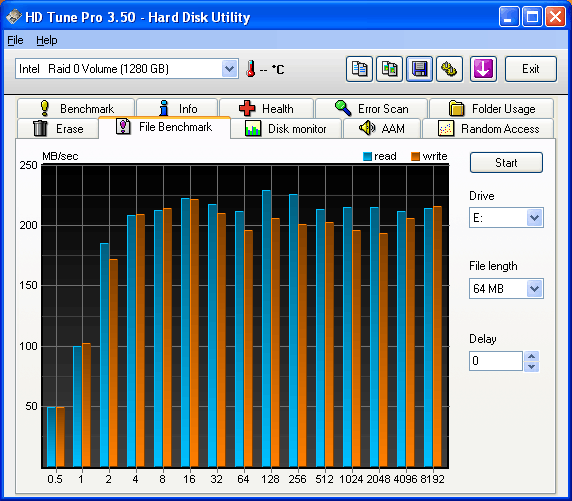Click the Start button

pos(506,163)
